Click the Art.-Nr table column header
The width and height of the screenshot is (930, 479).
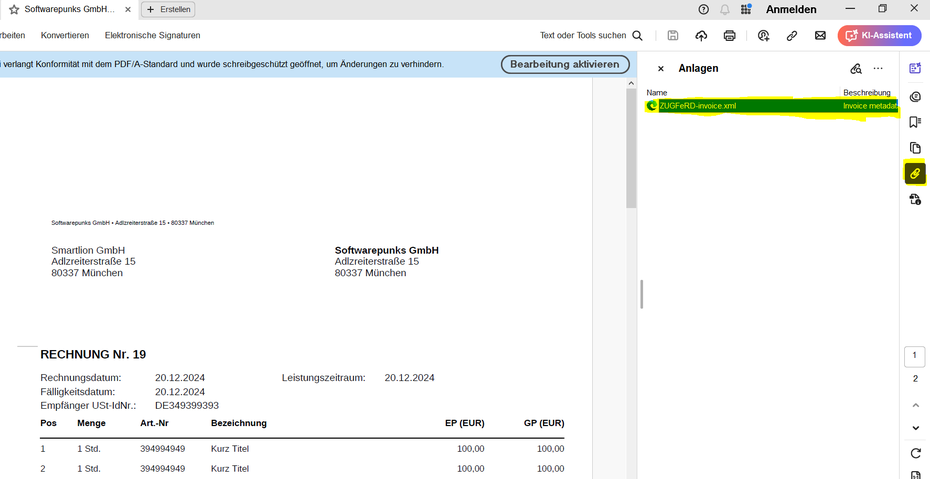coord(155,423)
